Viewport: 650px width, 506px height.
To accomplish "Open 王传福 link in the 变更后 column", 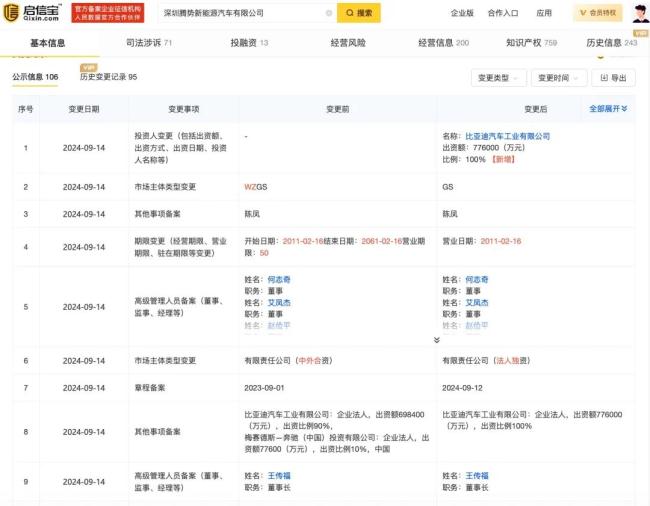I will [477, 476].
